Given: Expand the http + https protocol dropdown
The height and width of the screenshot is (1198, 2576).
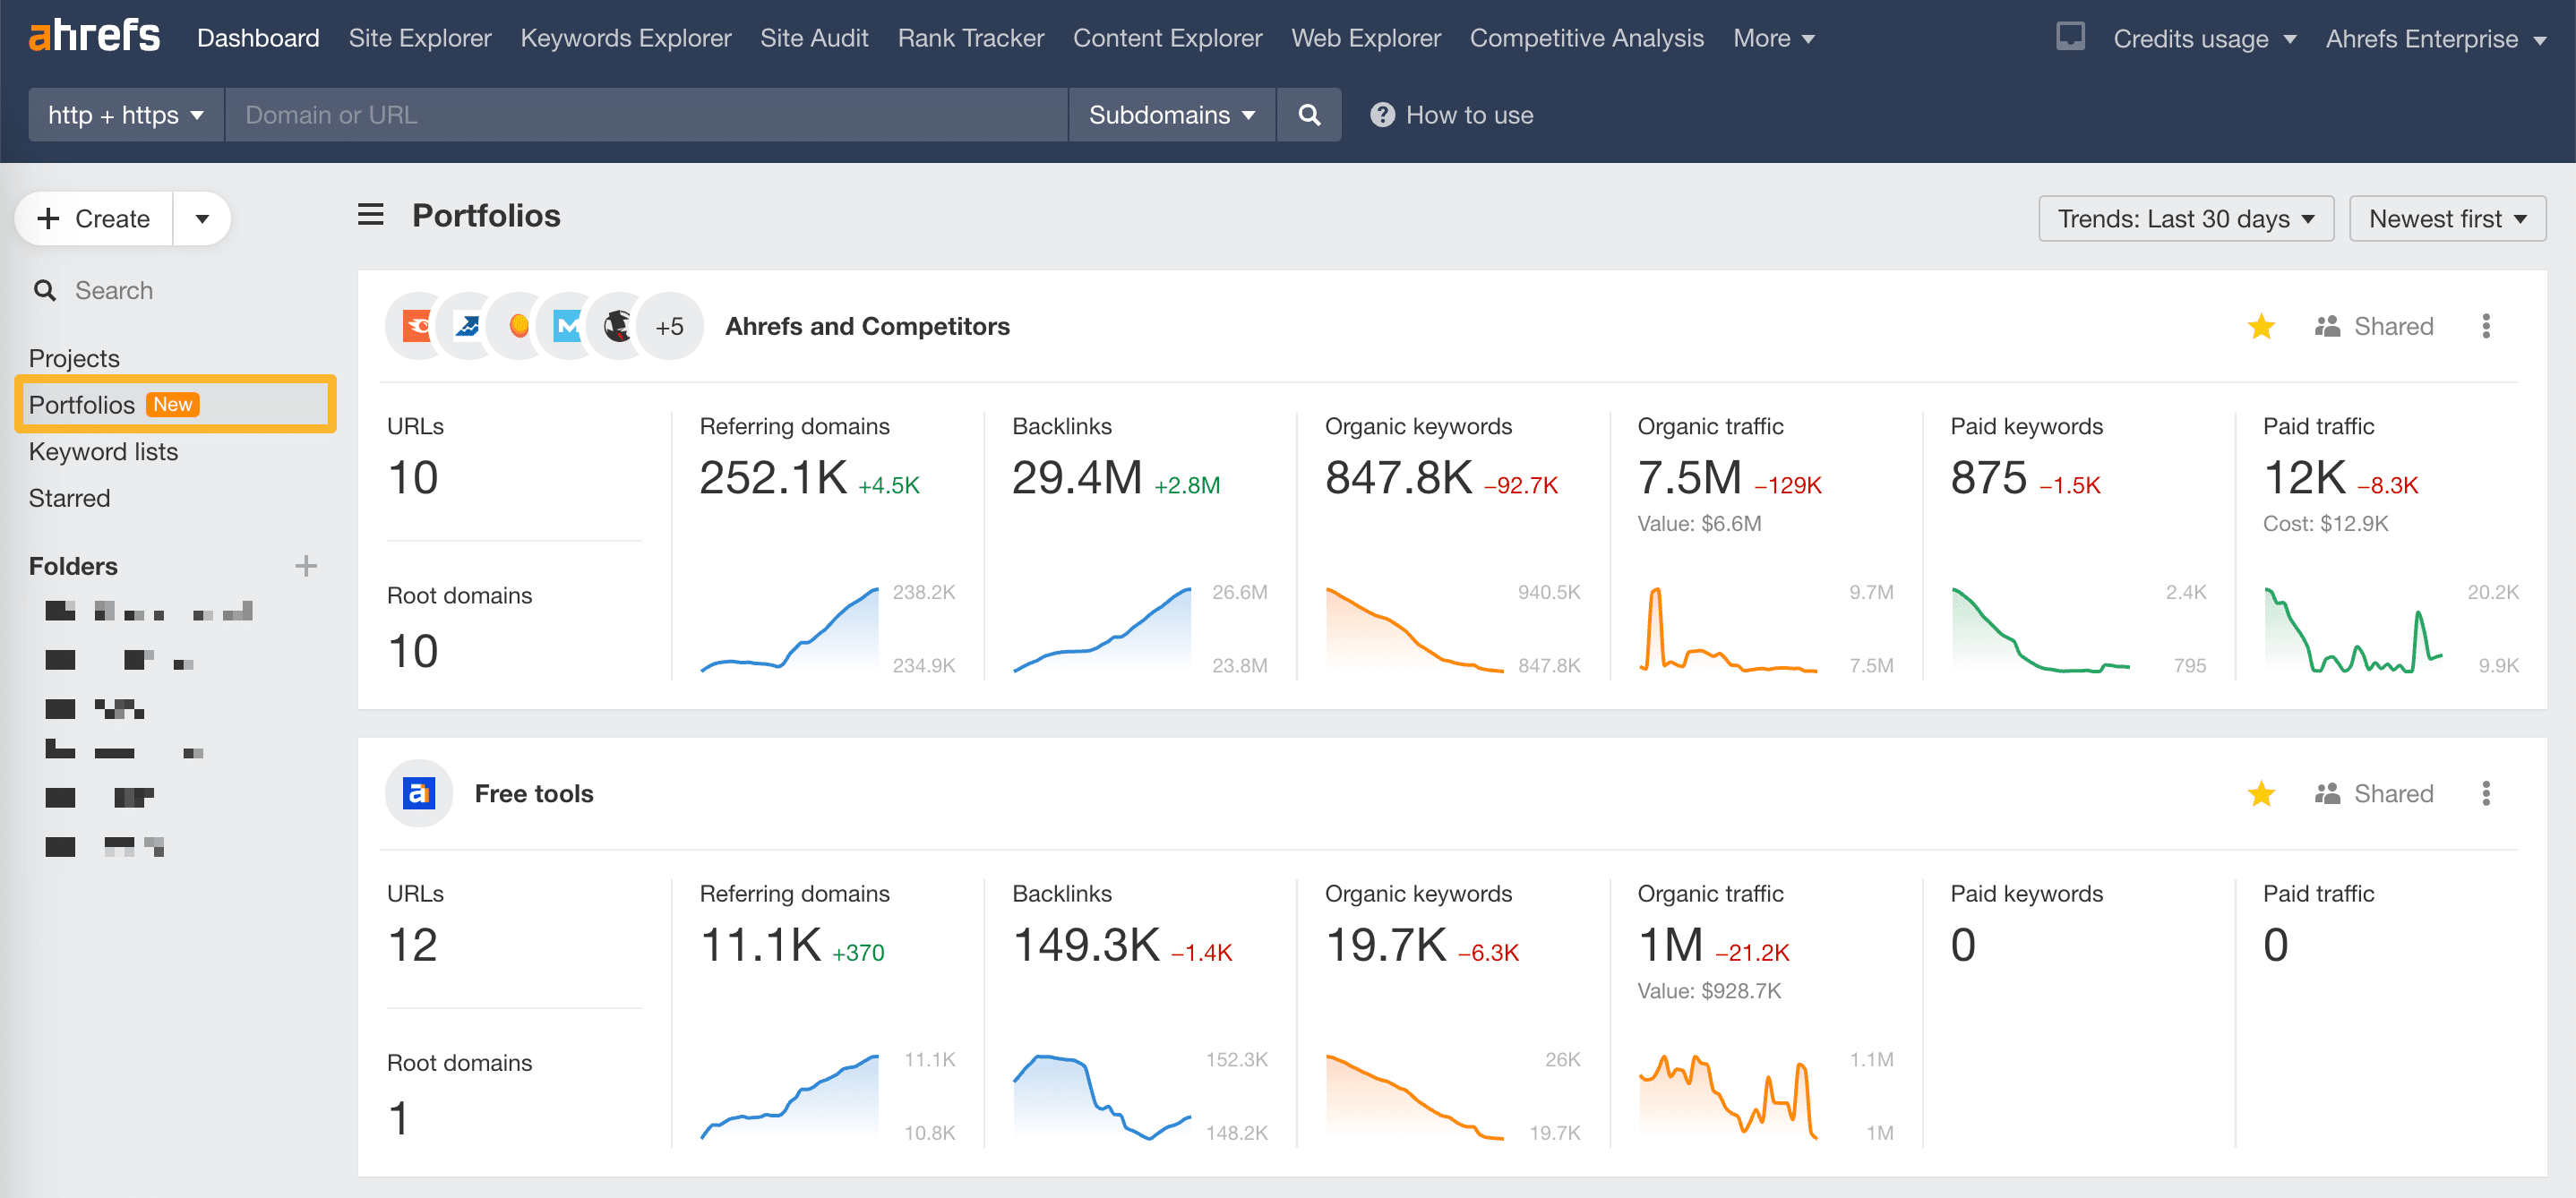Looking at the screenshot, I should click(x=126, y=115).
